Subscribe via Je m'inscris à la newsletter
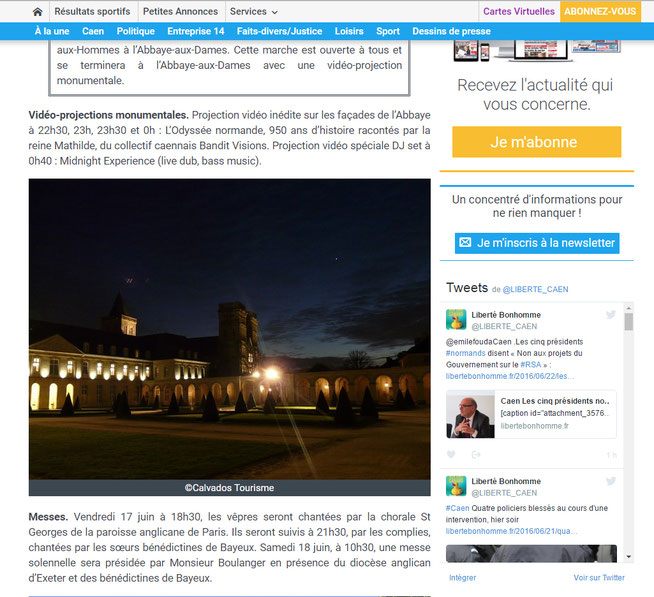Screen dimensions: 654x597 point(537,243)
